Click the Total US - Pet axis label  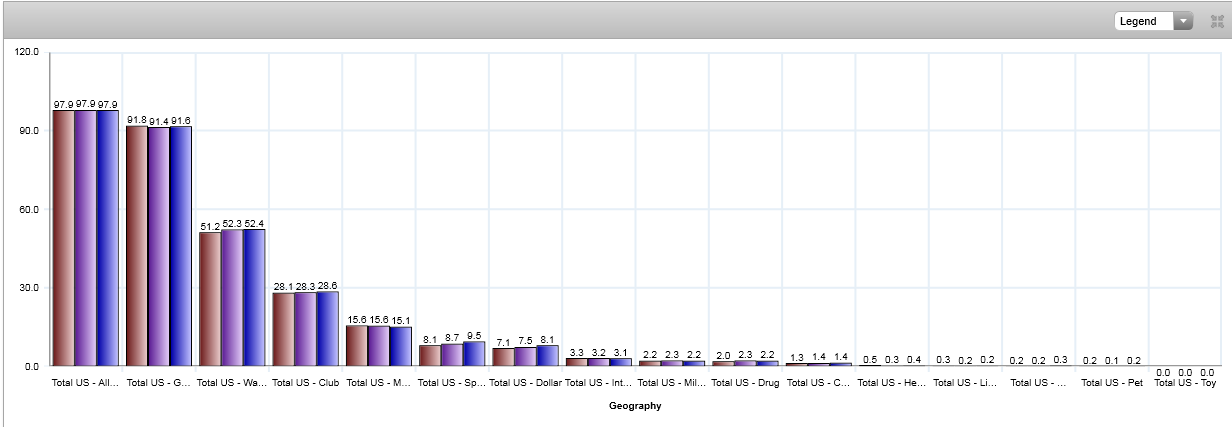point(1112,382)
